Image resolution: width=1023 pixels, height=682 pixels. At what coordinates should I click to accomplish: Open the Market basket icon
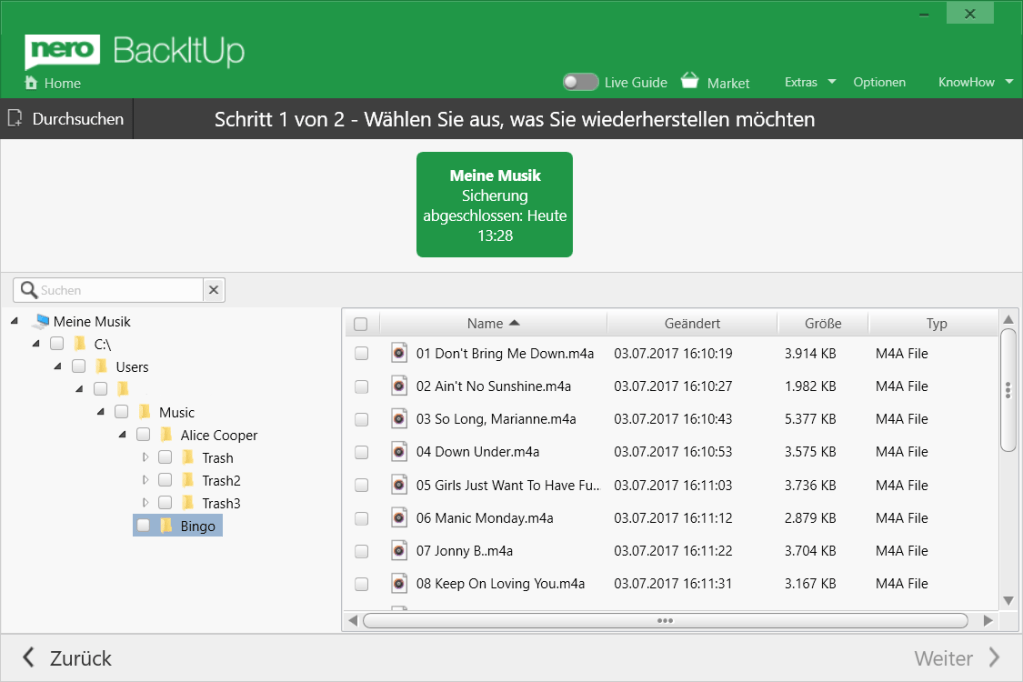tap(690, 81)
